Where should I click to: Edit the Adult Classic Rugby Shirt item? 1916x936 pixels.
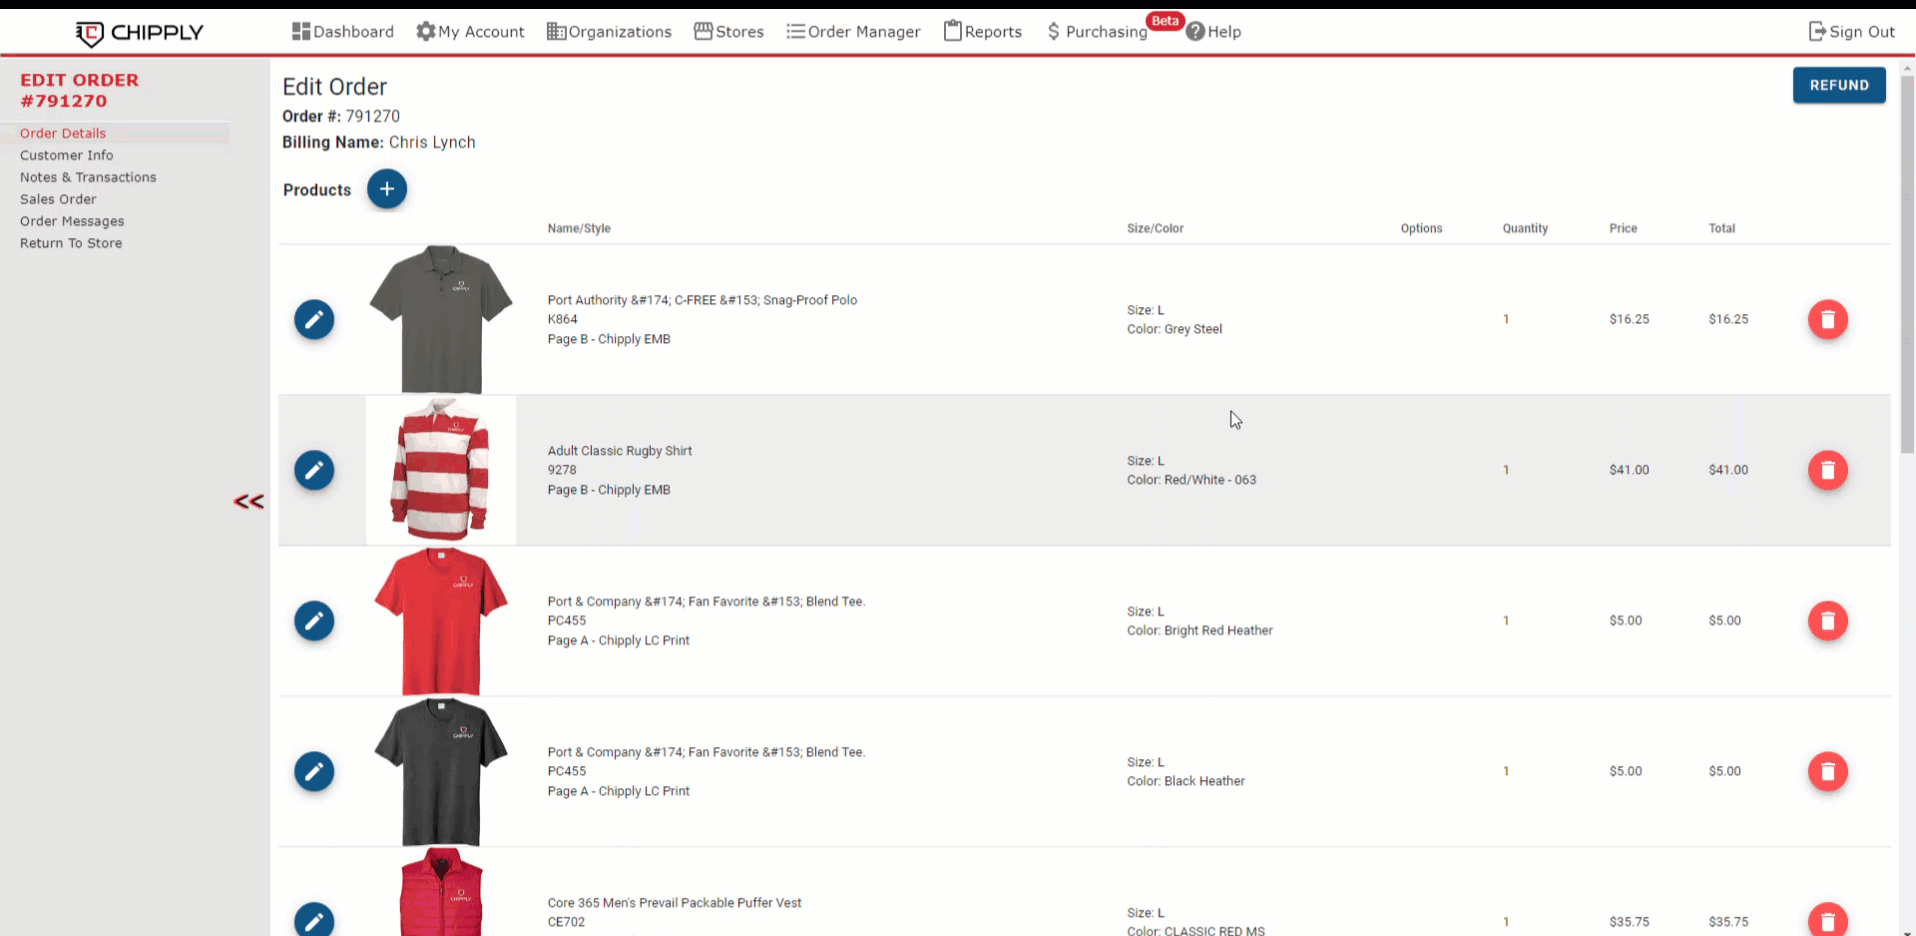(x=314, y=470)
